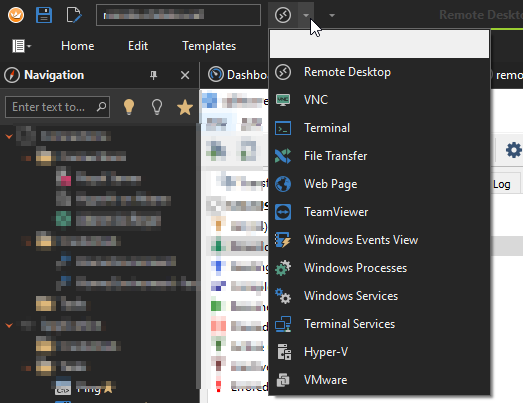
Task: Select VNC from the menu
Action: tap(379, 100)
